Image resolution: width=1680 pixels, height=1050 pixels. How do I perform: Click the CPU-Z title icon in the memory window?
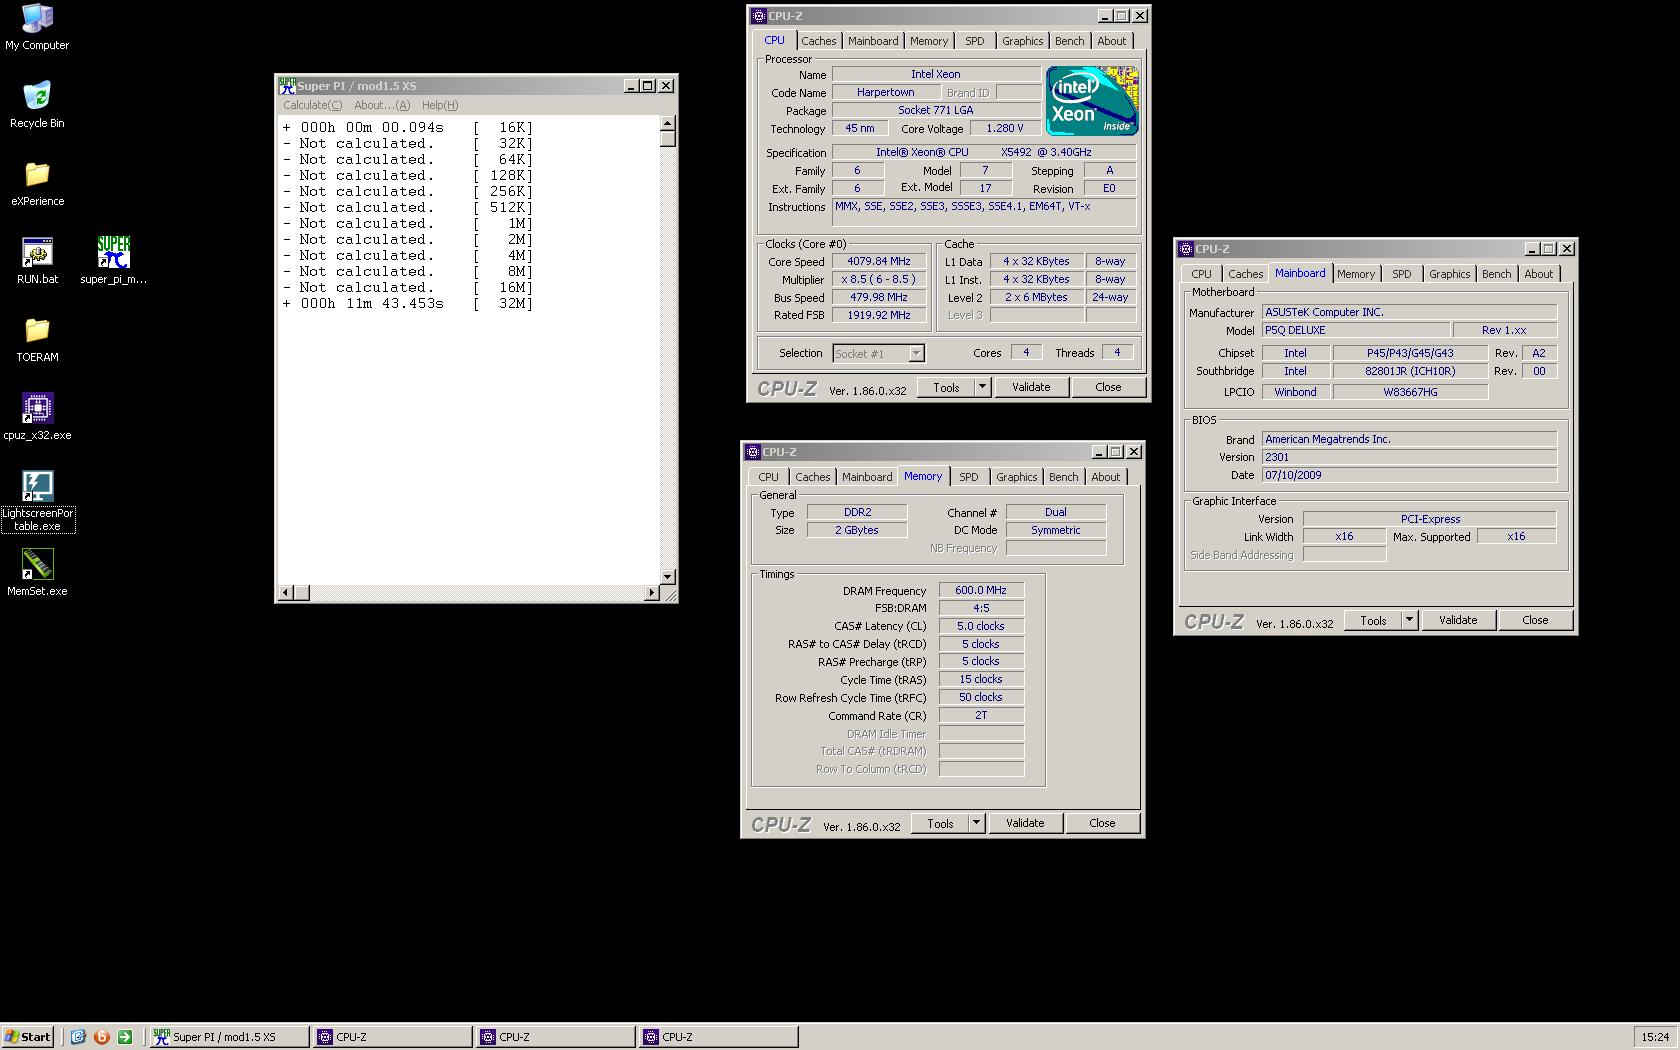[753, 452]
